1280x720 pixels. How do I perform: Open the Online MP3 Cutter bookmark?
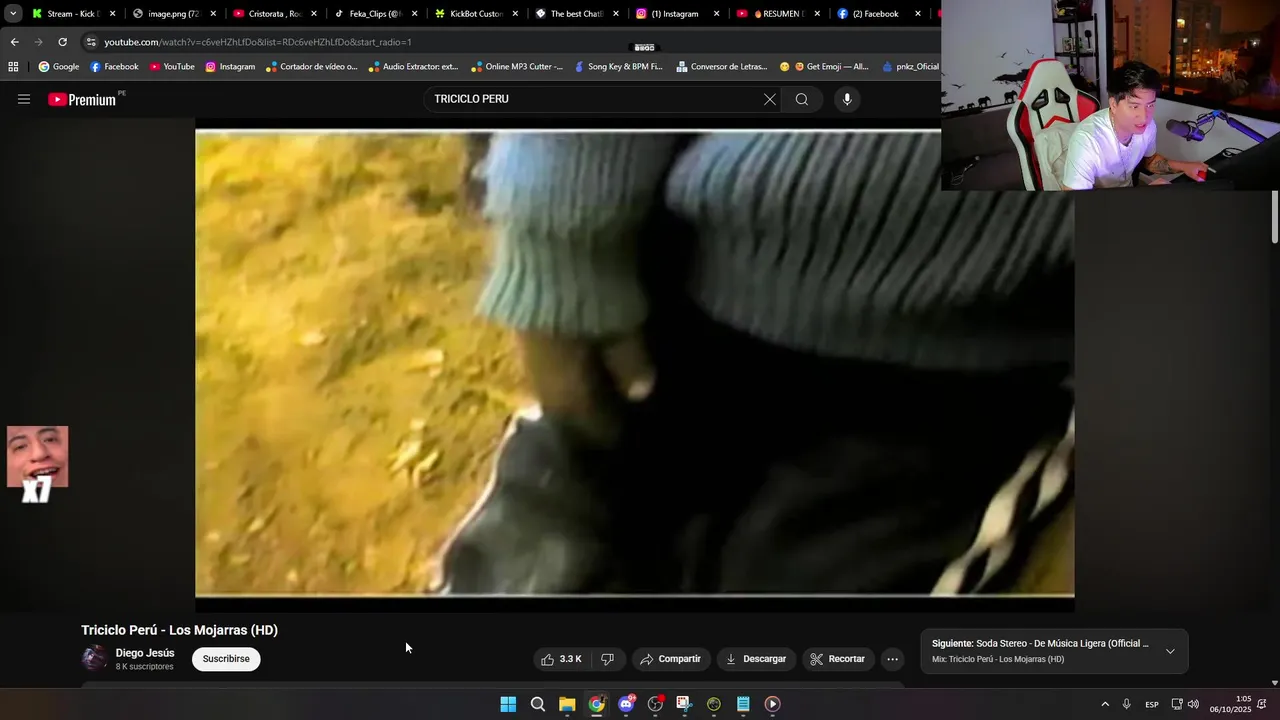coord(517,67)
